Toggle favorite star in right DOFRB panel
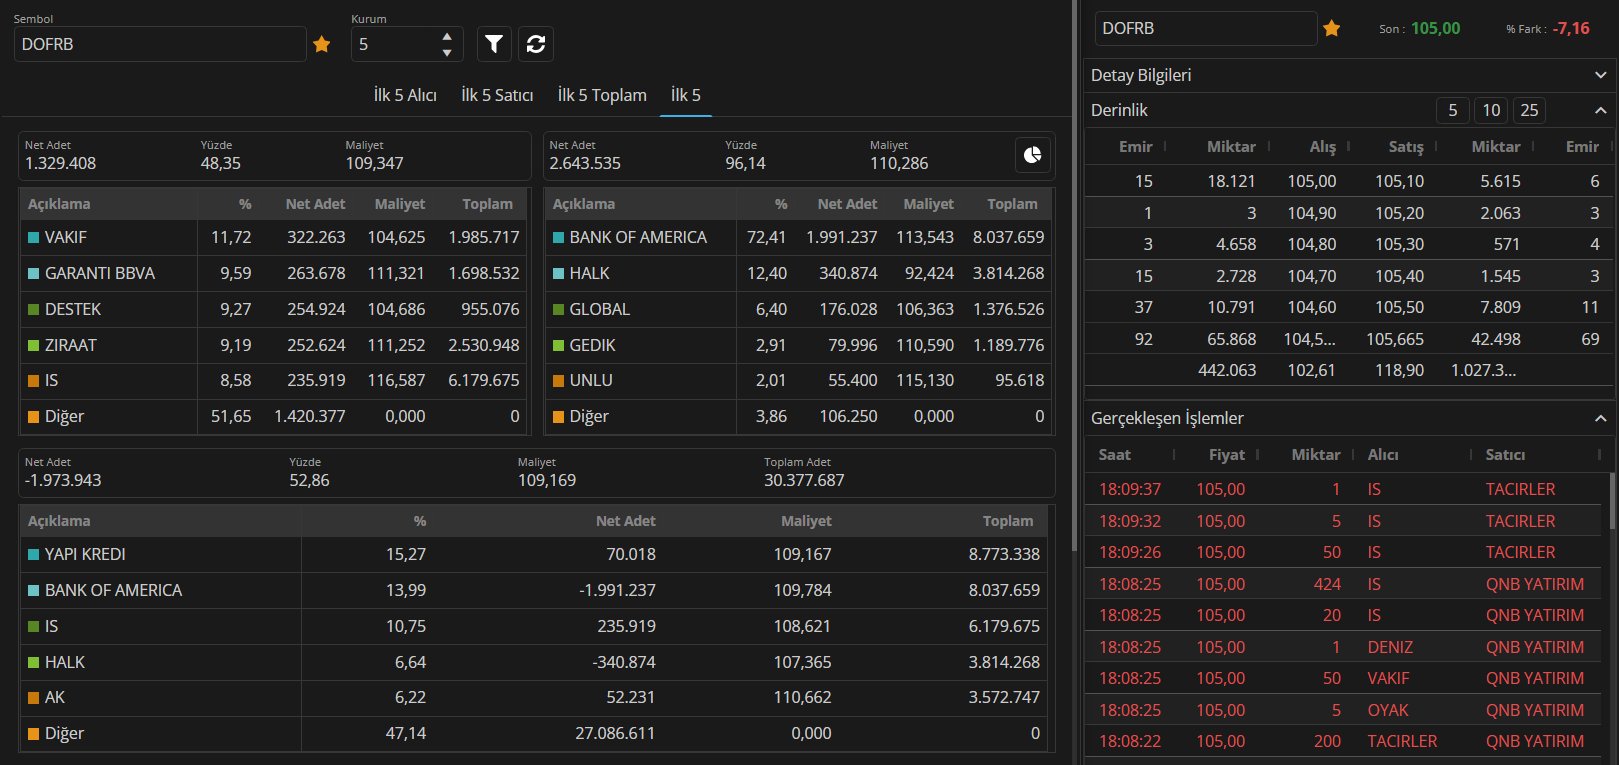 click(1332, 29)
